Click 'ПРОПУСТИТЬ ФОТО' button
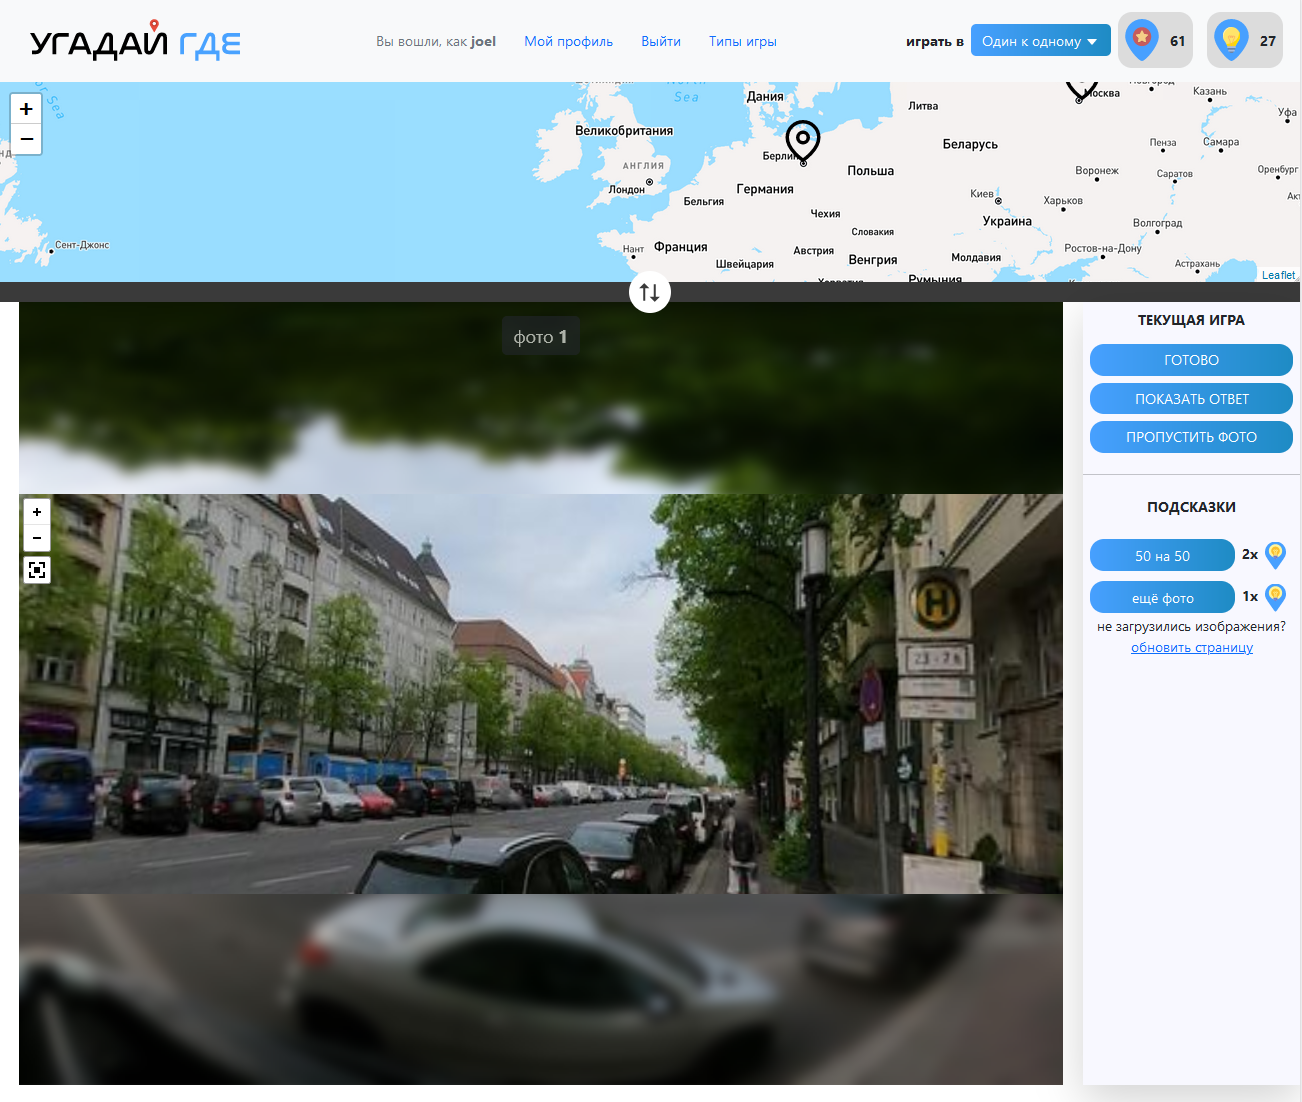 coord(1191,437)
